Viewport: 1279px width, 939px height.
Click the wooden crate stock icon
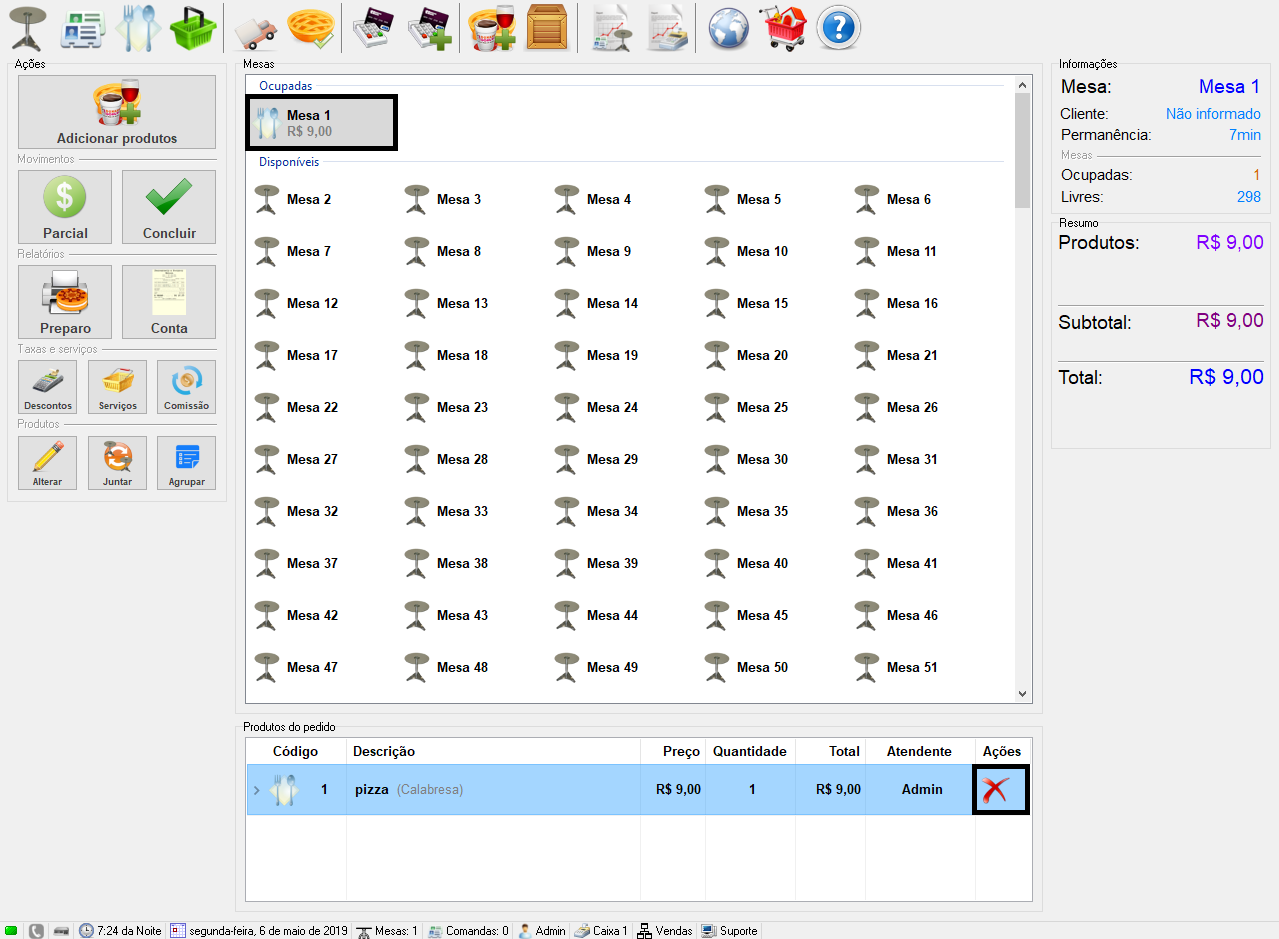point(546,28)
